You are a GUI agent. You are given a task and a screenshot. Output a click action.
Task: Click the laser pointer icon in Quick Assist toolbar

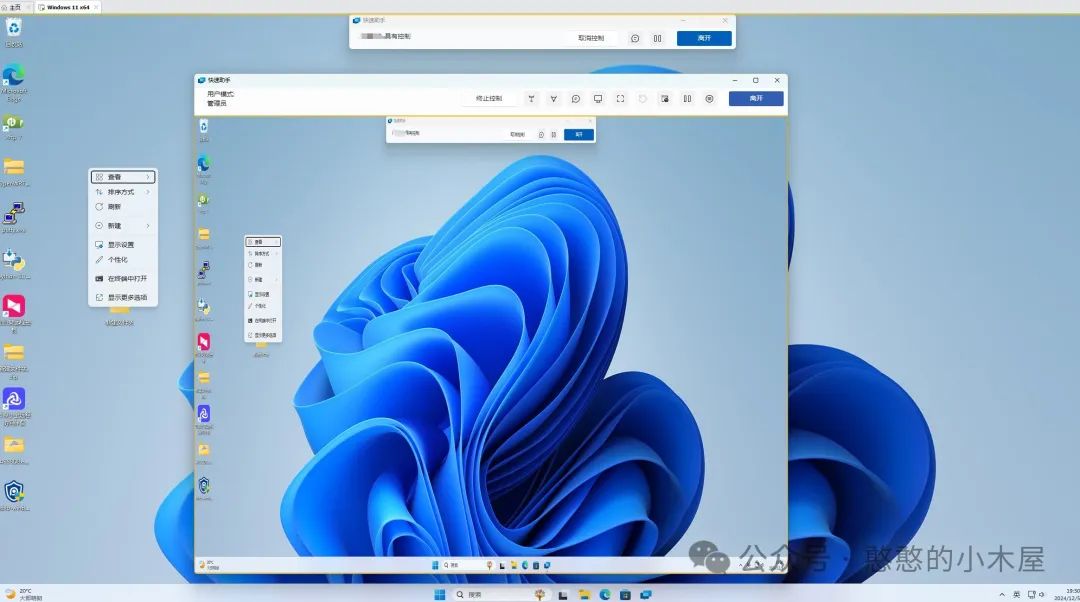click(531, 99)
